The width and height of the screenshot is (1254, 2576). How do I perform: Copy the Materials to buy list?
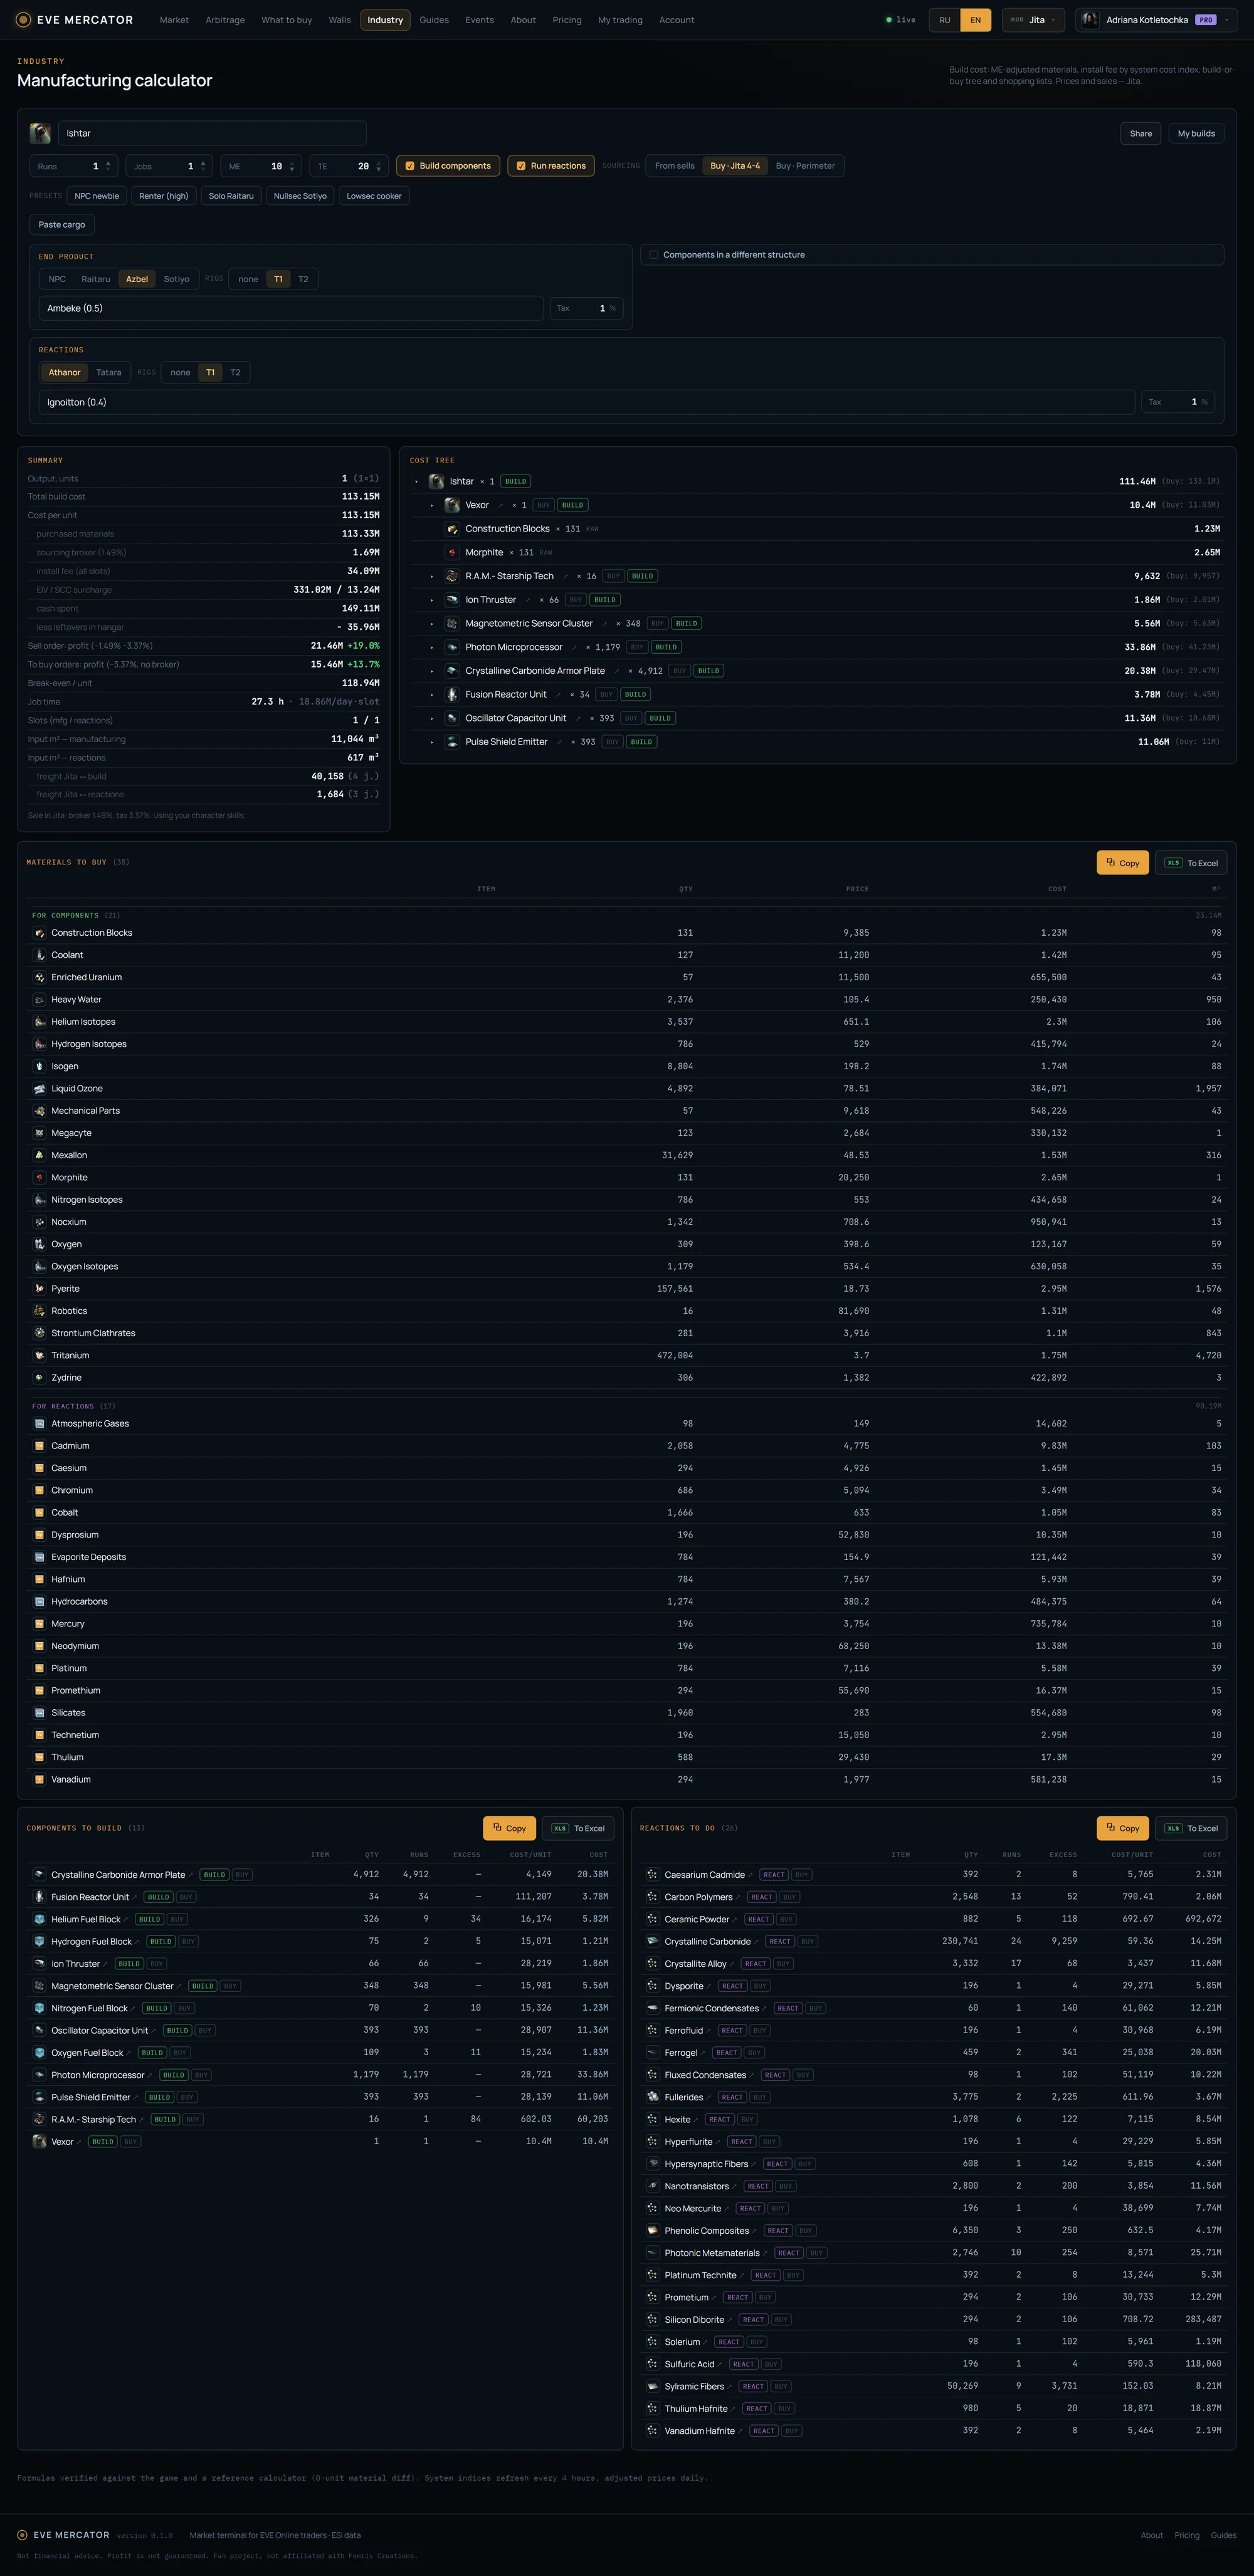pos(1122,863)
